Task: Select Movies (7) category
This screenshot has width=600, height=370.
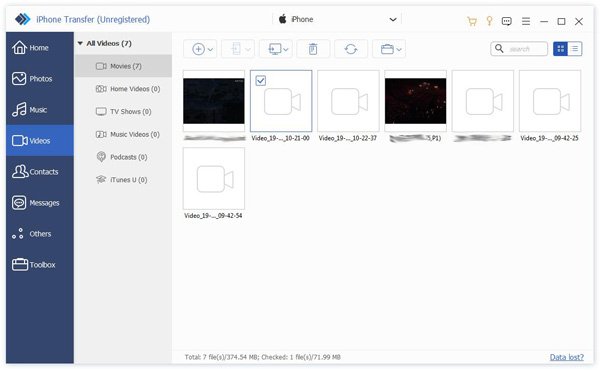Action: (123, 66)
